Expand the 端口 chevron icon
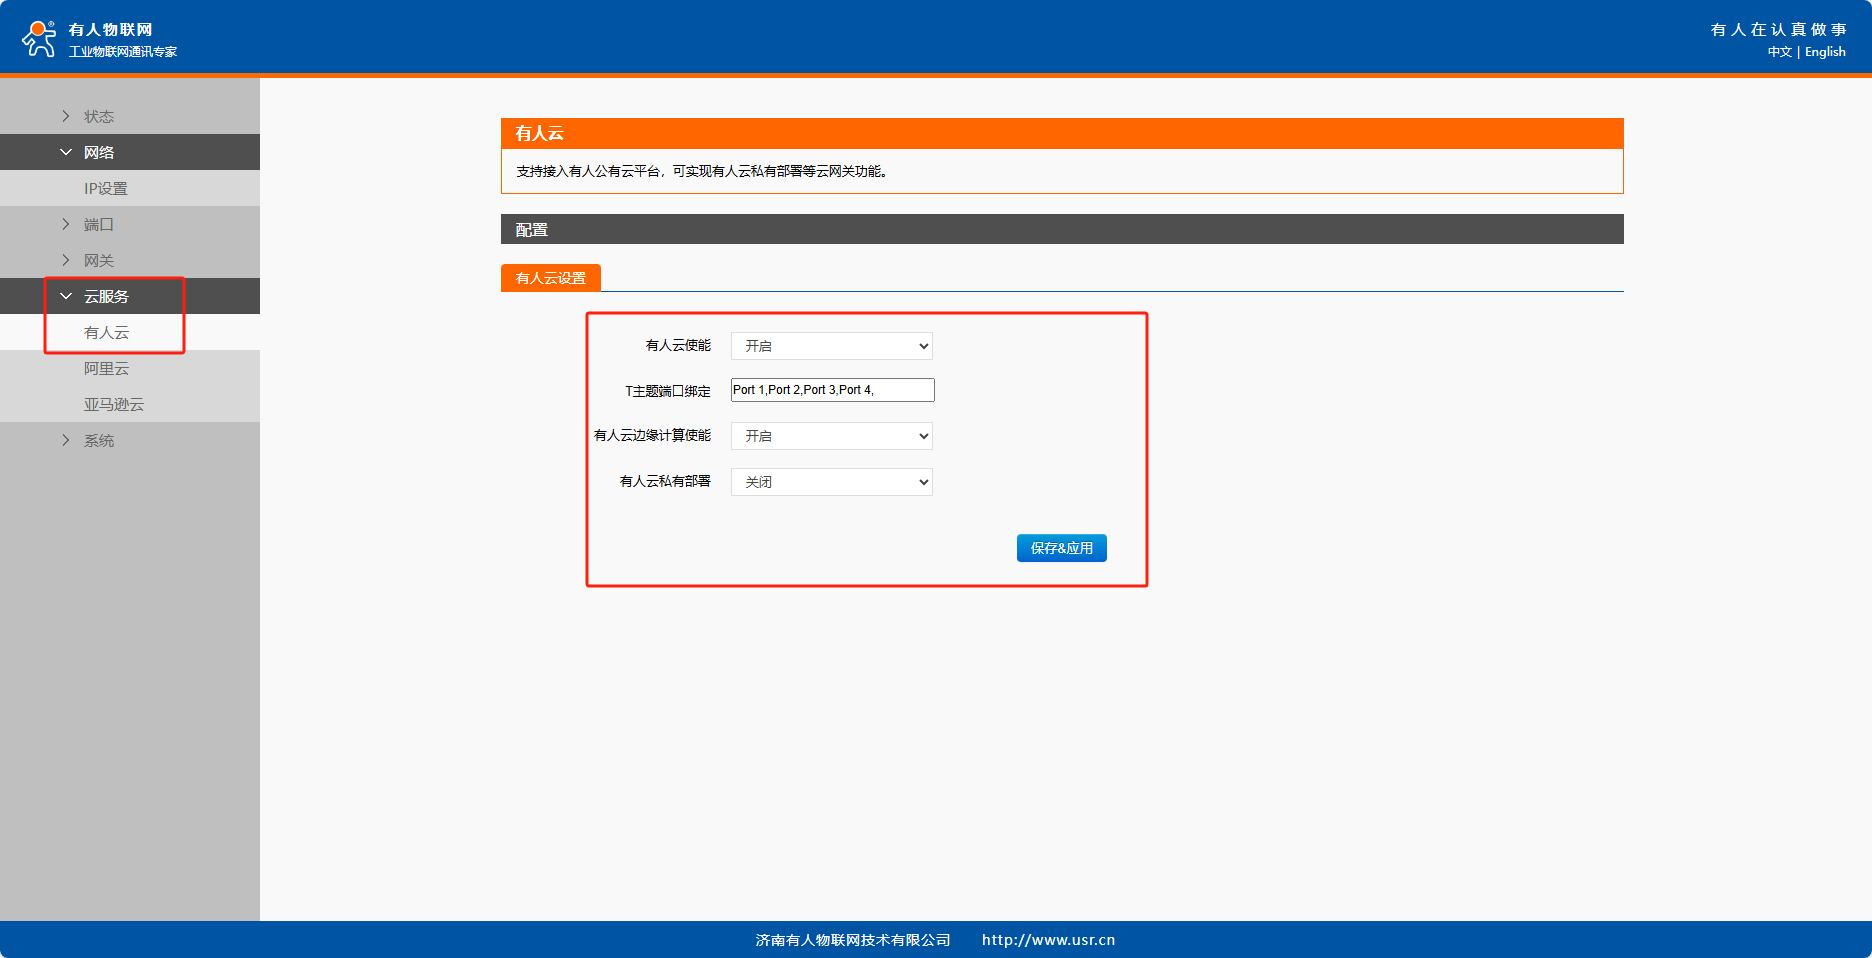This screenshot has width=1872, height=958. tap(66, 224)
